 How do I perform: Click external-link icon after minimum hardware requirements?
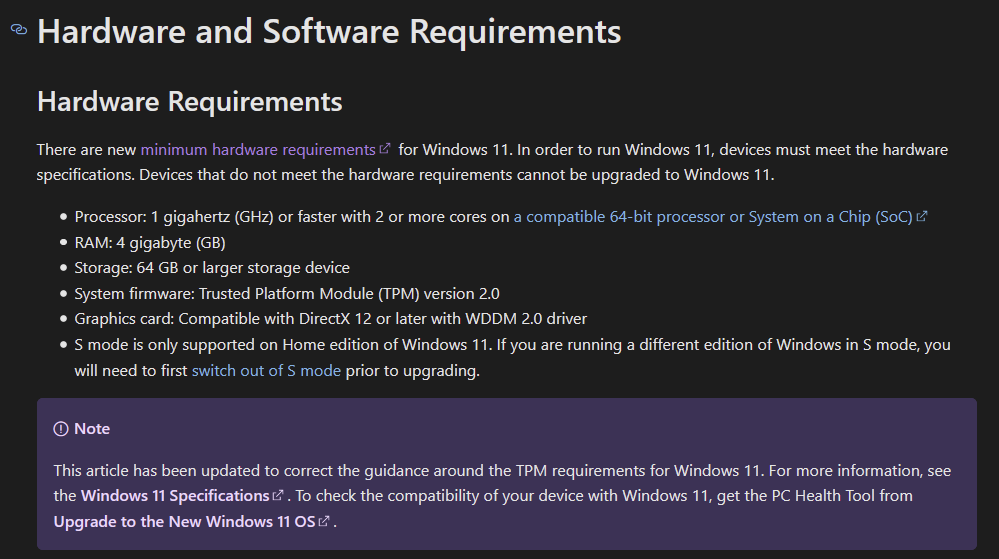click(385, 149)
